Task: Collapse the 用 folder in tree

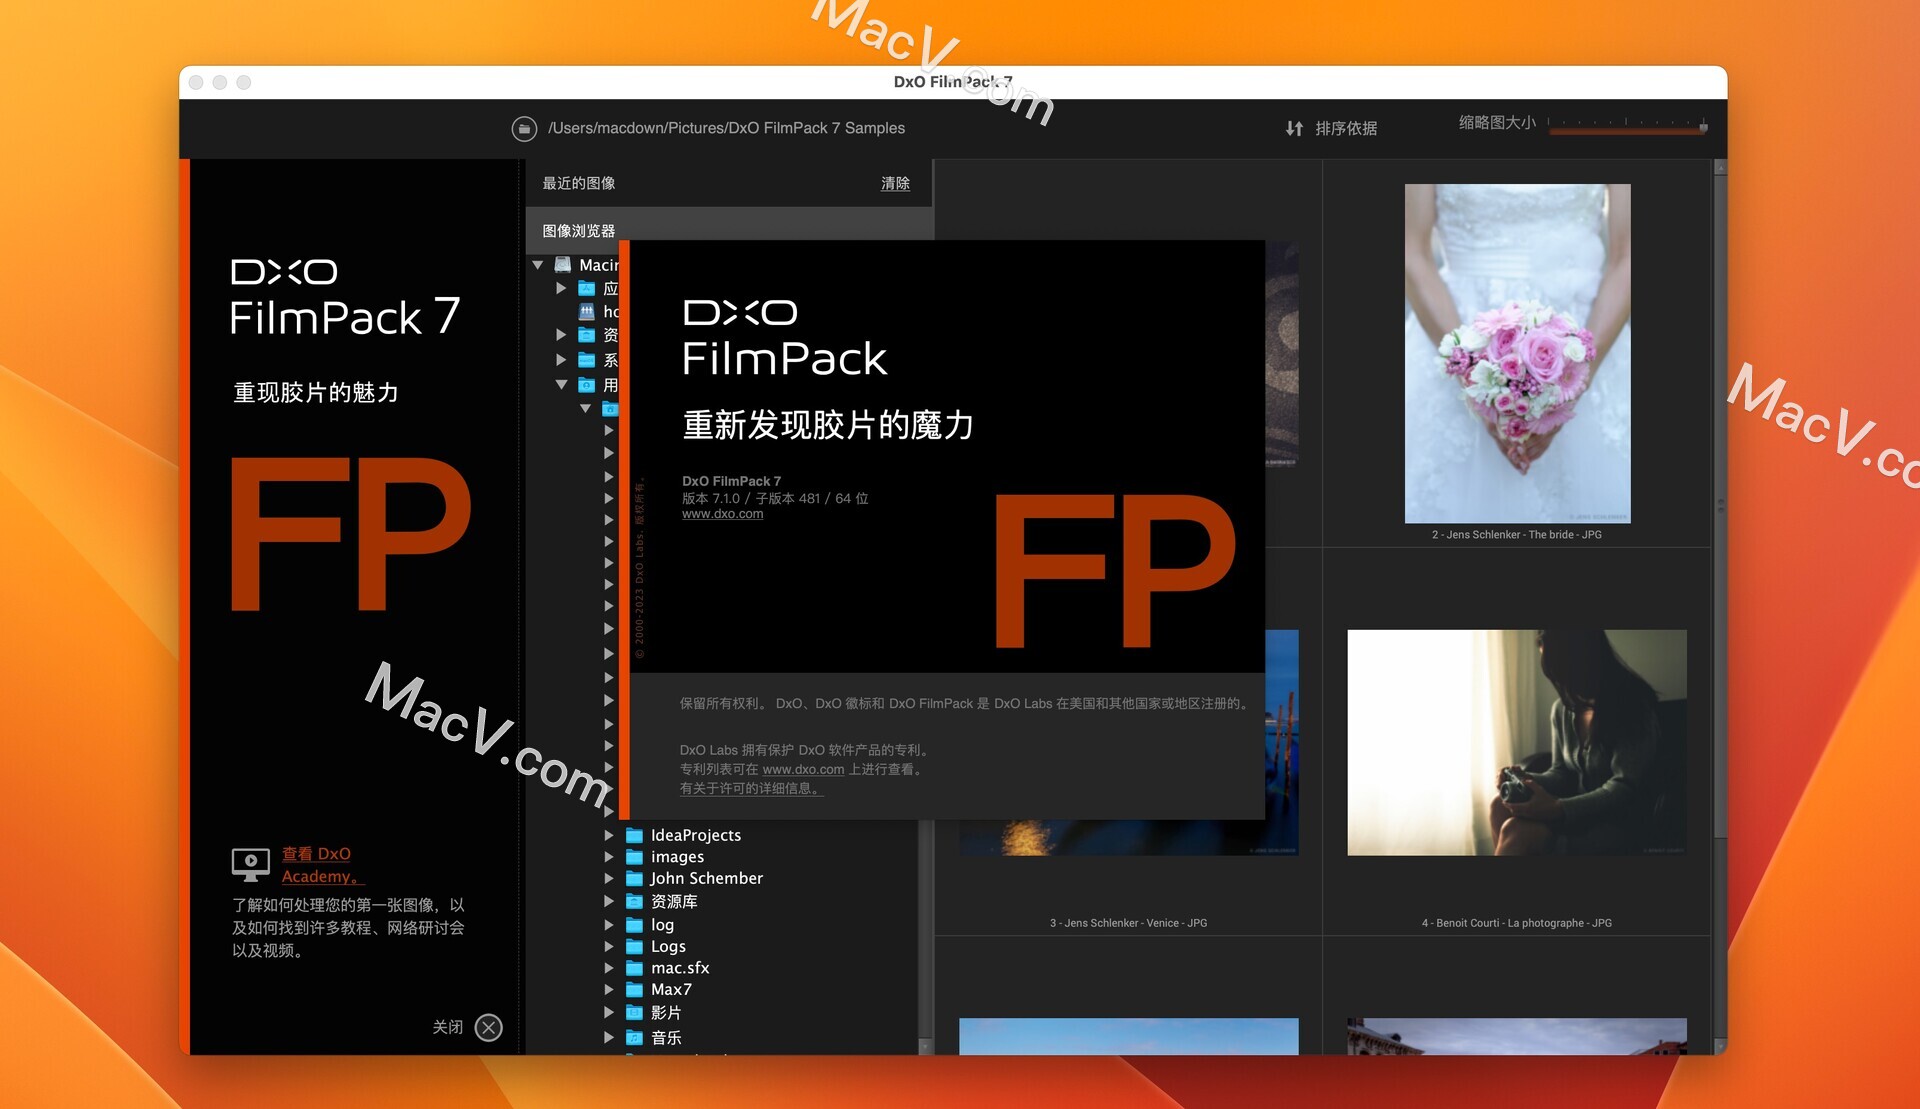Action: point(561,385)
